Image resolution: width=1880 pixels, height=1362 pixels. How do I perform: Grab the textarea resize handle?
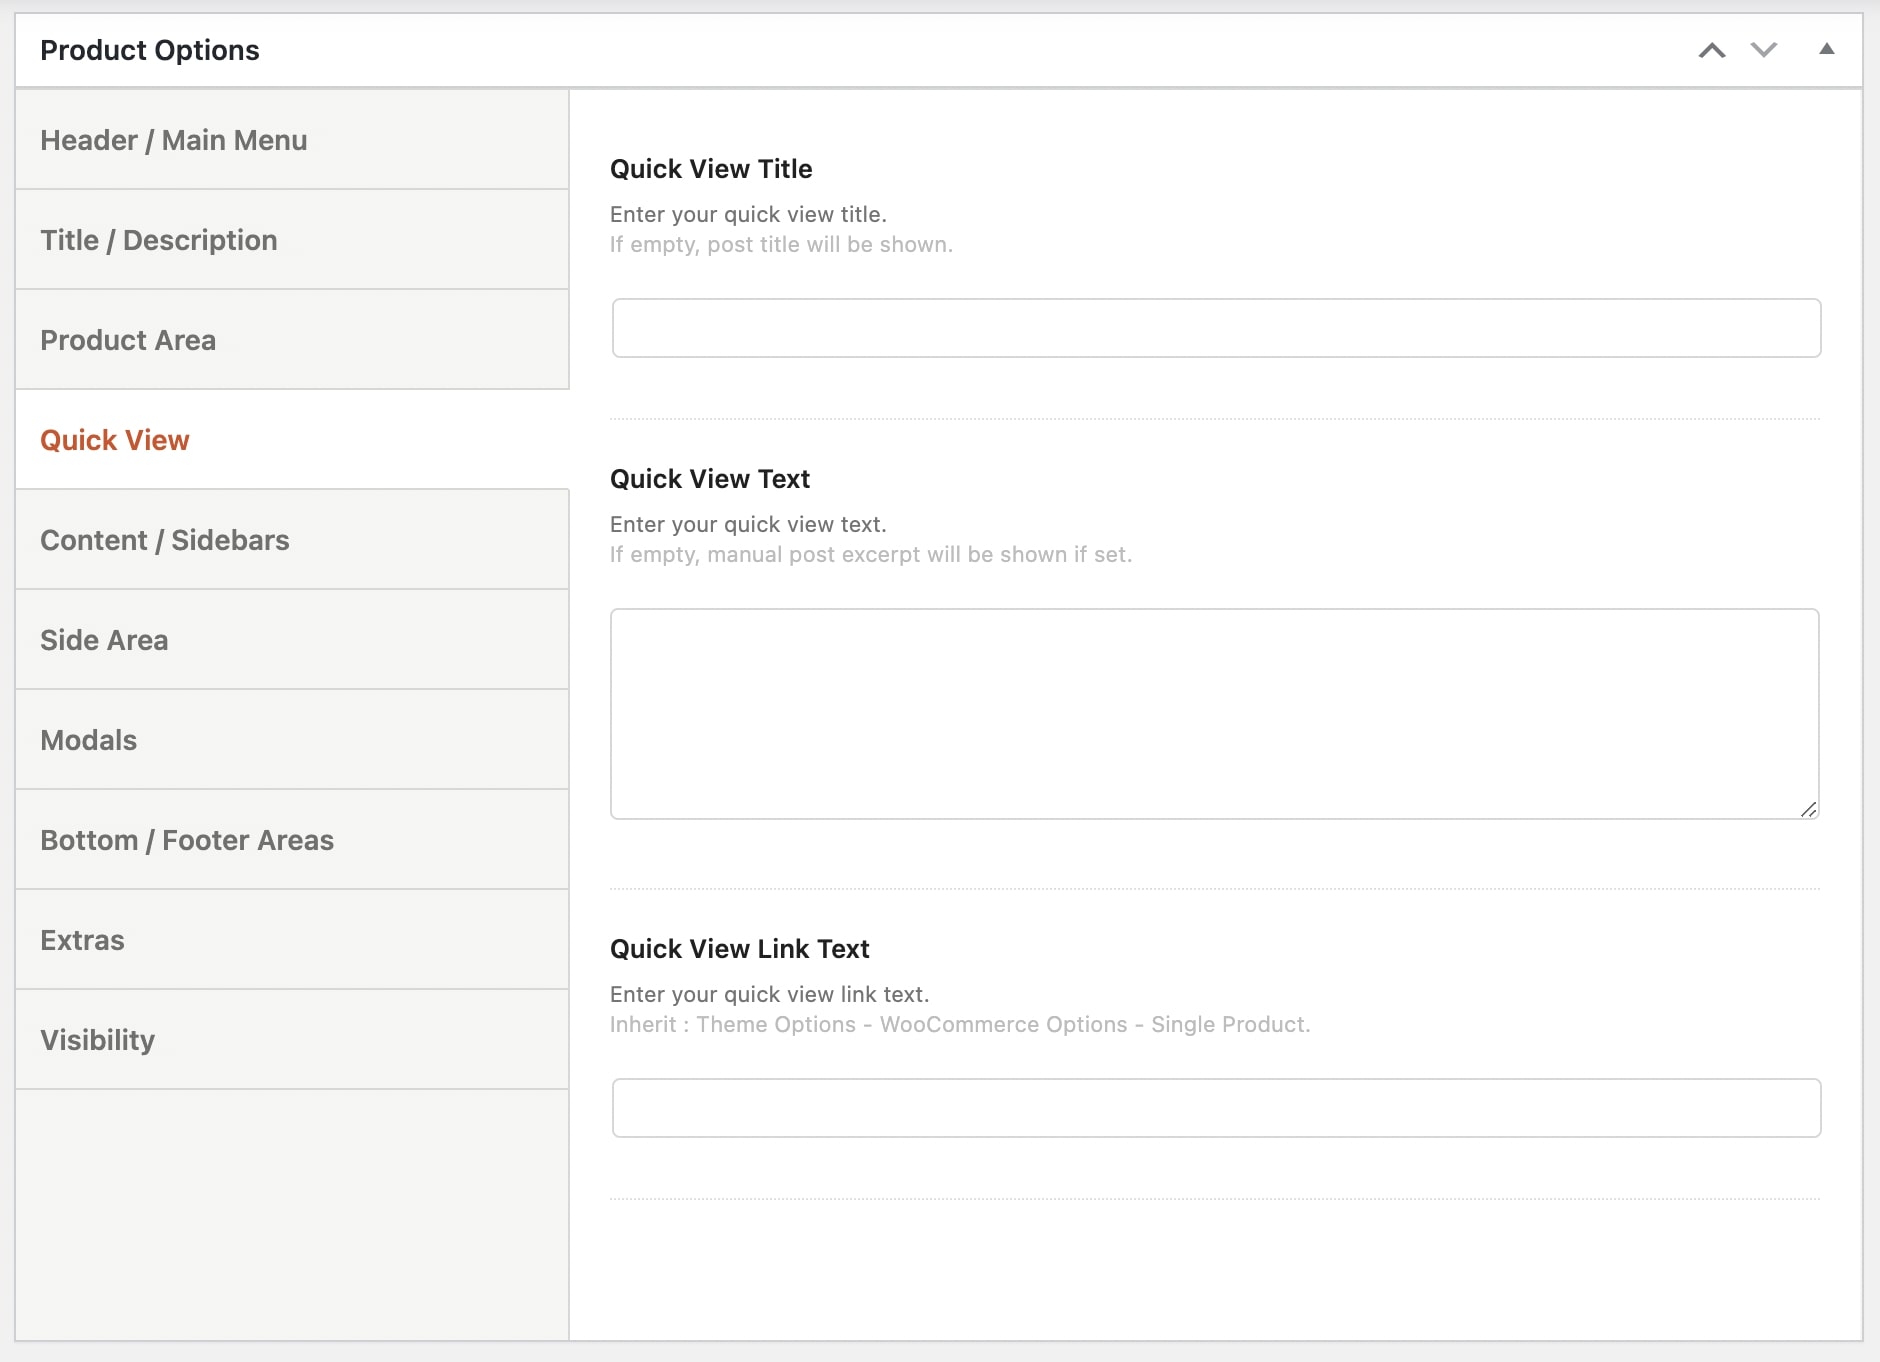(1808, 809)
